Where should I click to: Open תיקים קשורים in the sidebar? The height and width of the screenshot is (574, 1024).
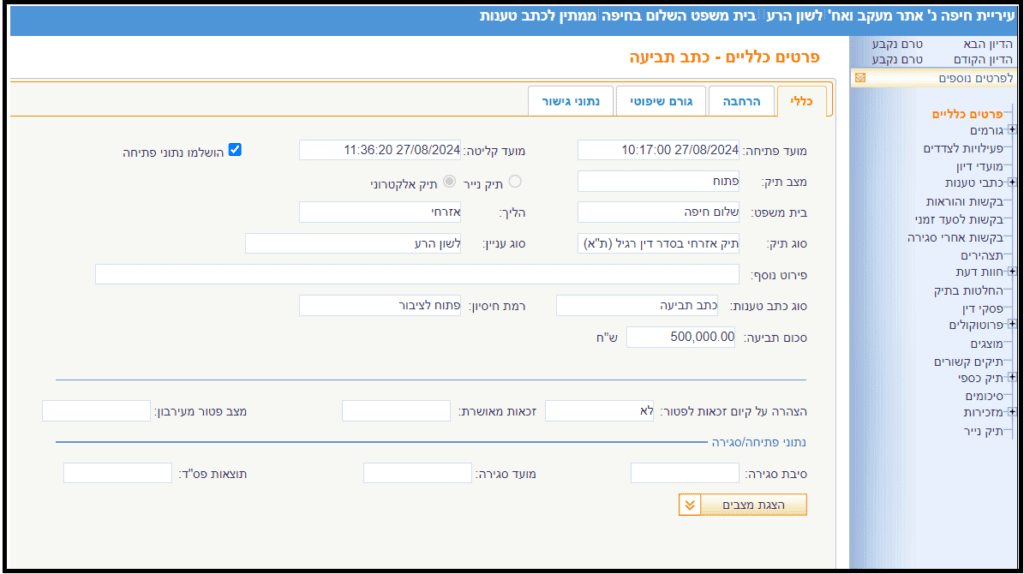969,361
